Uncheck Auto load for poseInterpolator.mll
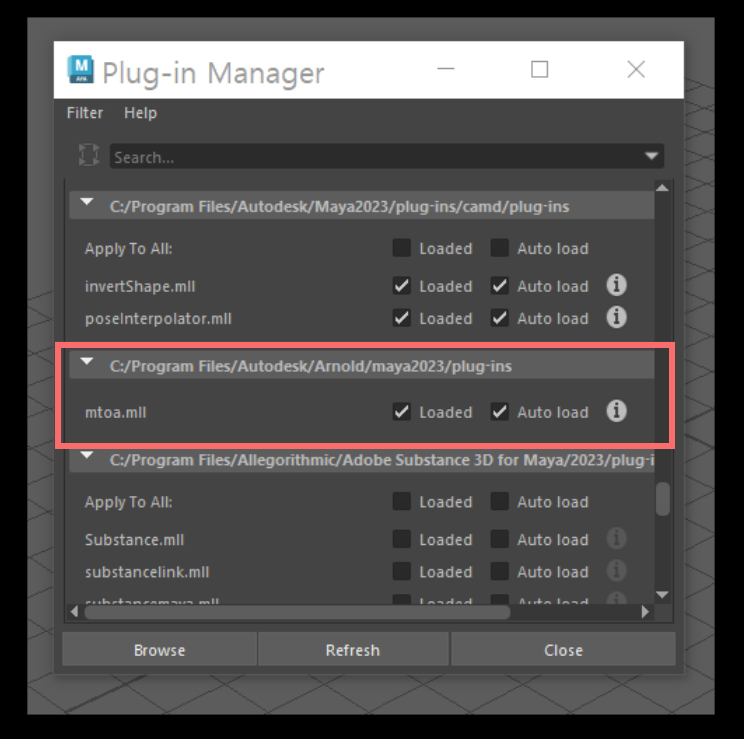The height and width of the screenshot is (739, 744). coord(500,318)
